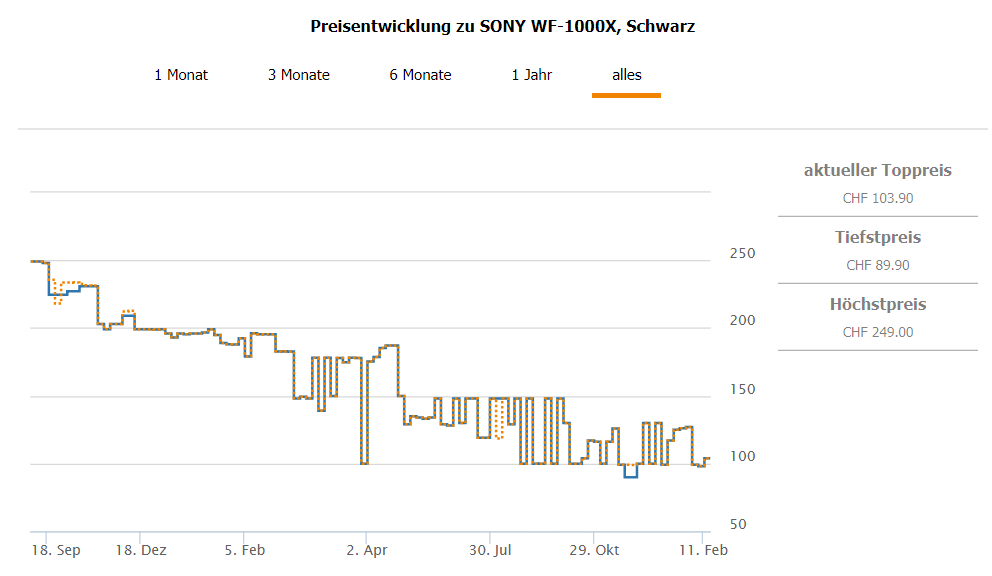This screenshot has height=576, width=992.
Task: Select the 3 Monate time range
Action: pyautogui.click(x=298, y=75)
